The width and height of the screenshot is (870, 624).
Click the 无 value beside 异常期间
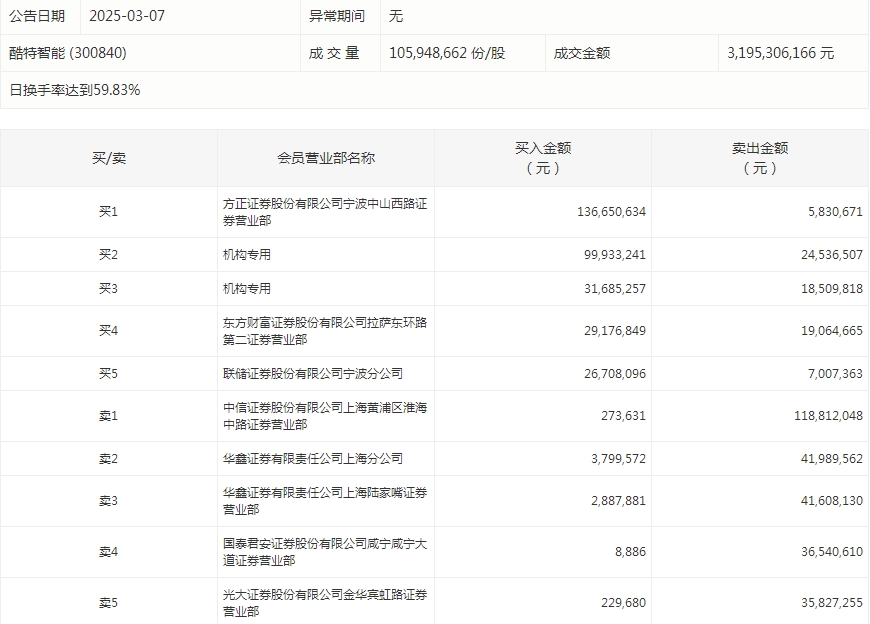tap(396, 16)
